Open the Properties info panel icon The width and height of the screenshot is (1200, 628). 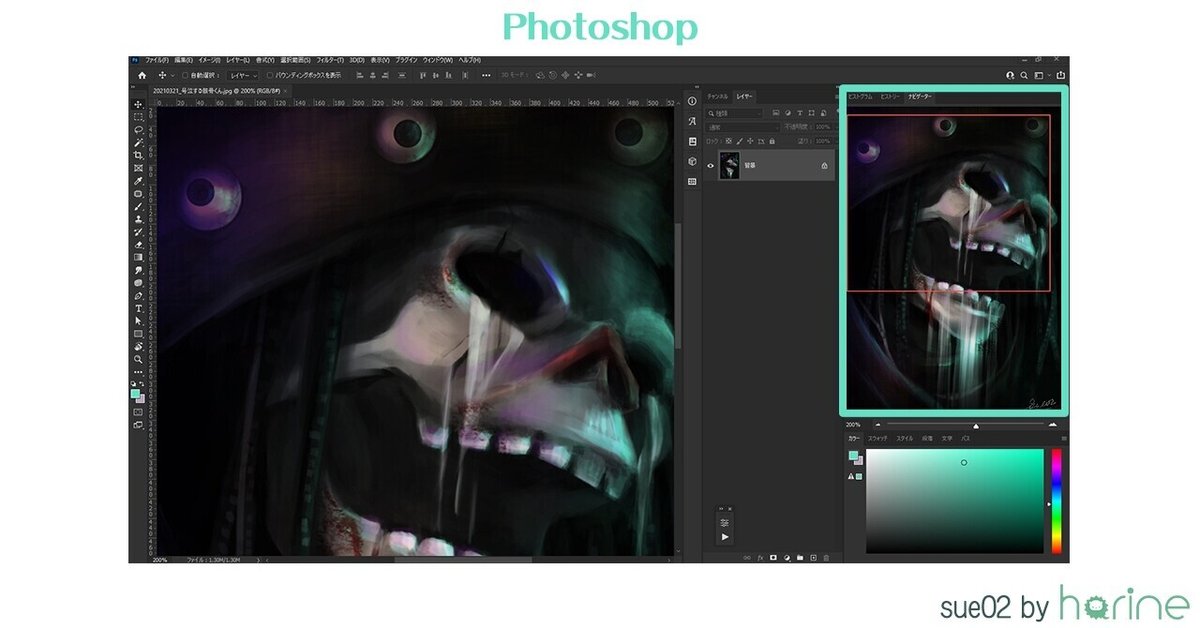(692, 101)
